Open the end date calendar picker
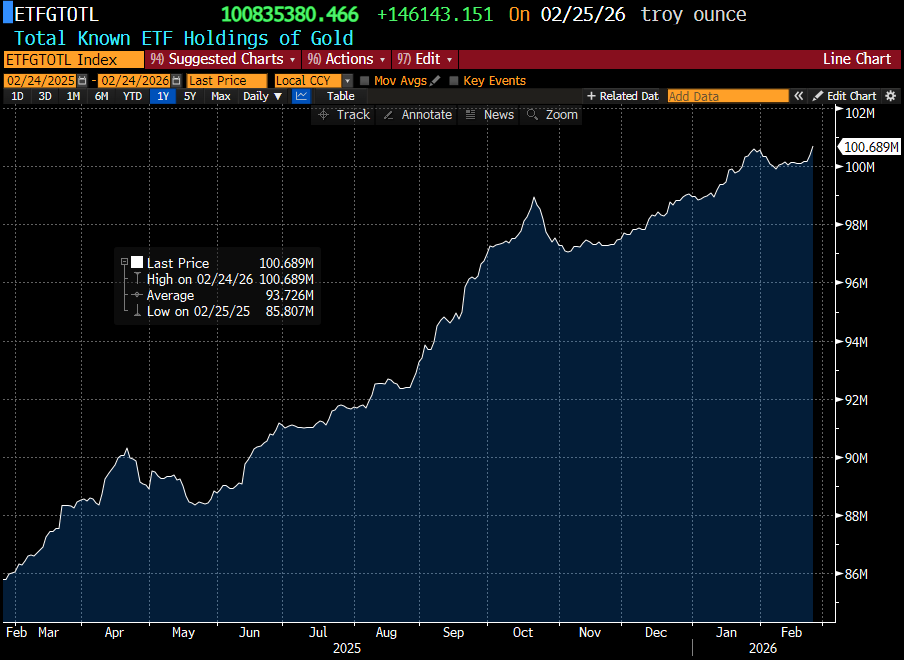Image resolution: width=904 pixels, height=660 pixels. pyautogui.click(x=176, y=80)
